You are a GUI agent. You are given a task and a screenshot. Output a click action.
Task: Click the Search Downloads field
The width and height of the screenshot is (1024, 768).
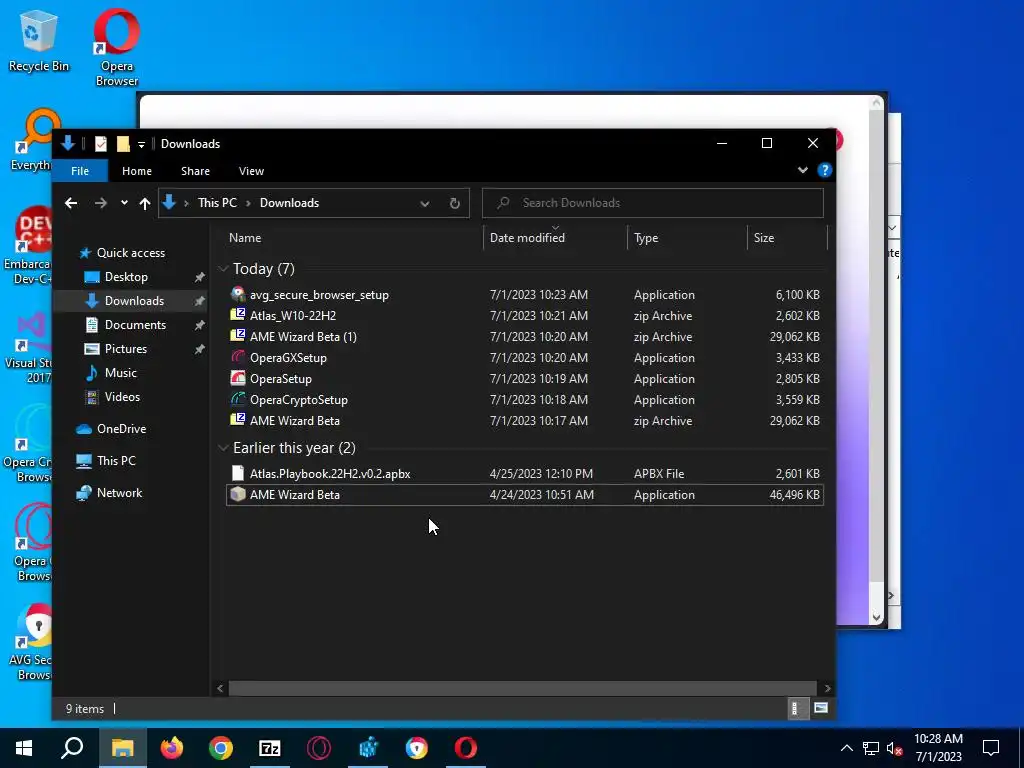pyautogui.click(x=652, y=203)
